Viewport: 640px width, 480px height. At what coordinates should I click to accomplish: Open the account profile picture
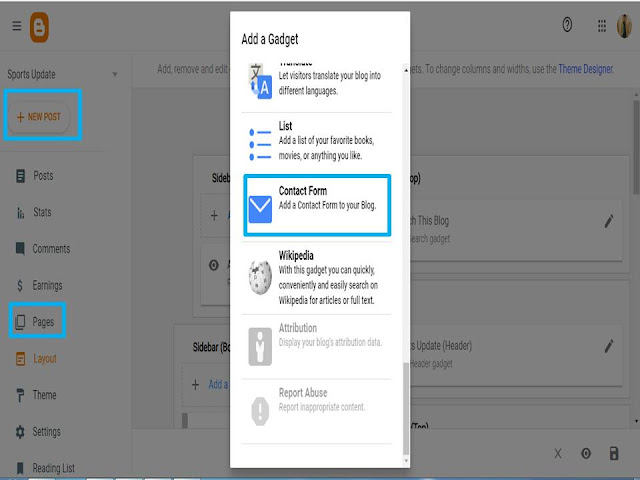(x=624, y=26)
